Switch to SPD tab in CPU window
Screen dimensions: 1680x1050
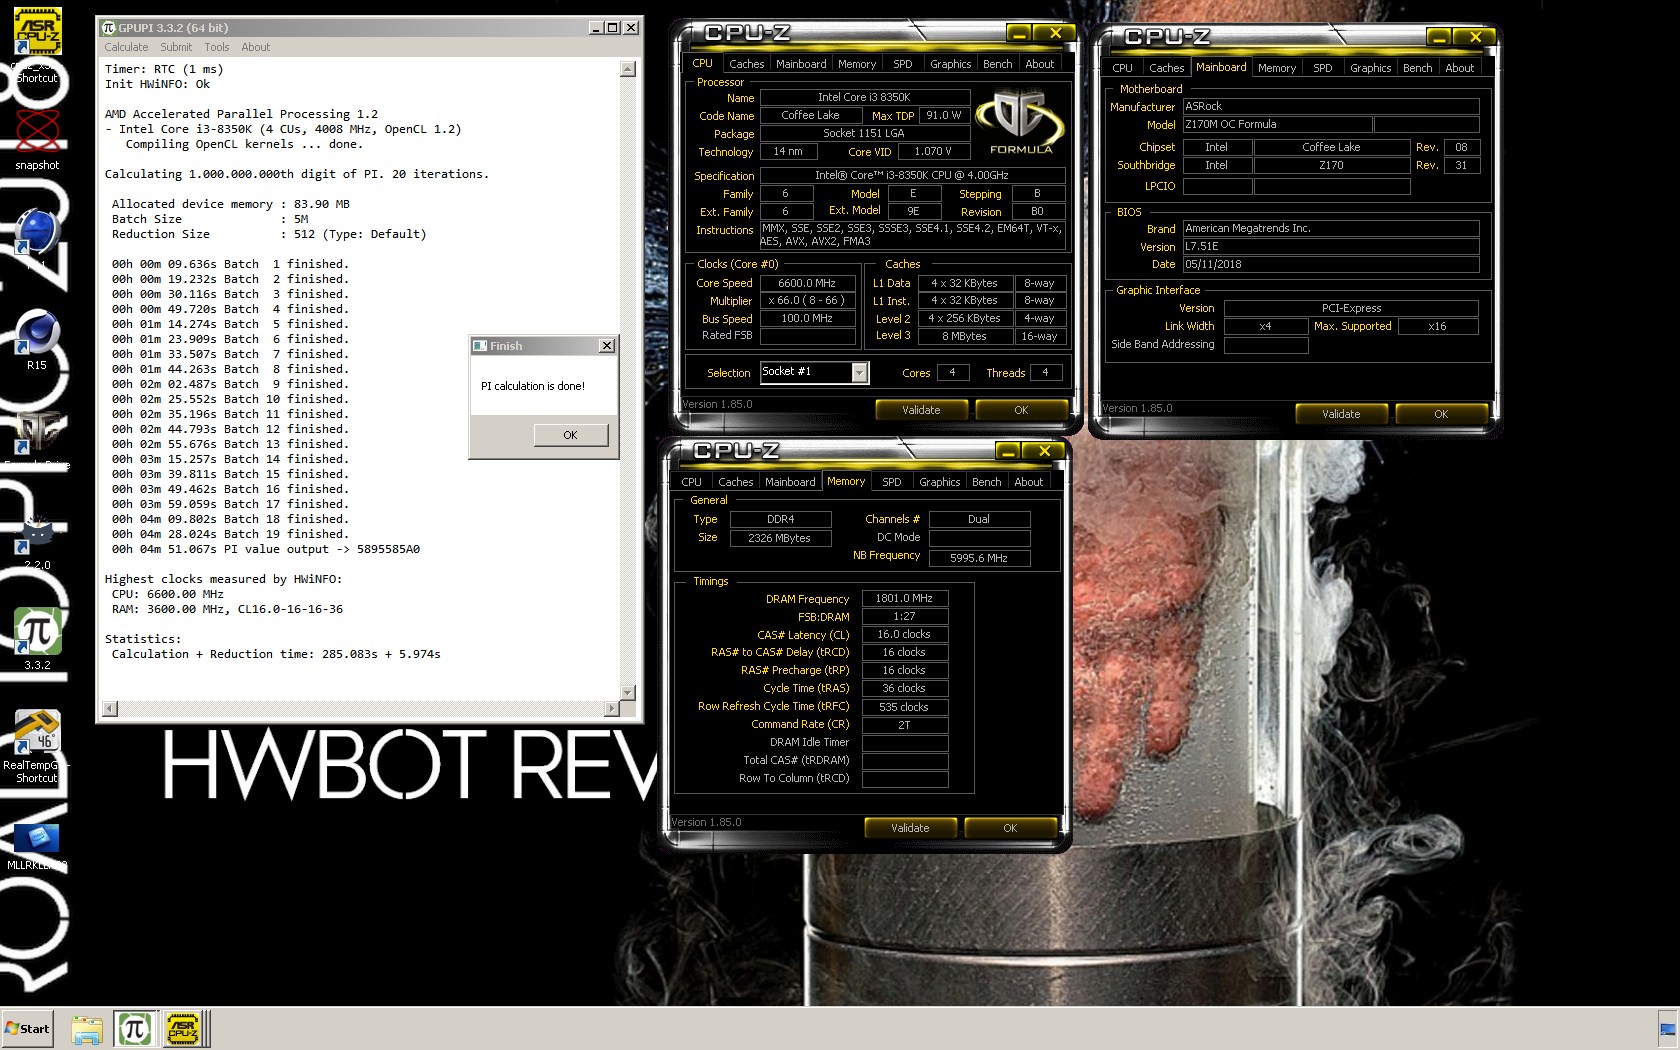pyautogui.click(x=903, y=64)
